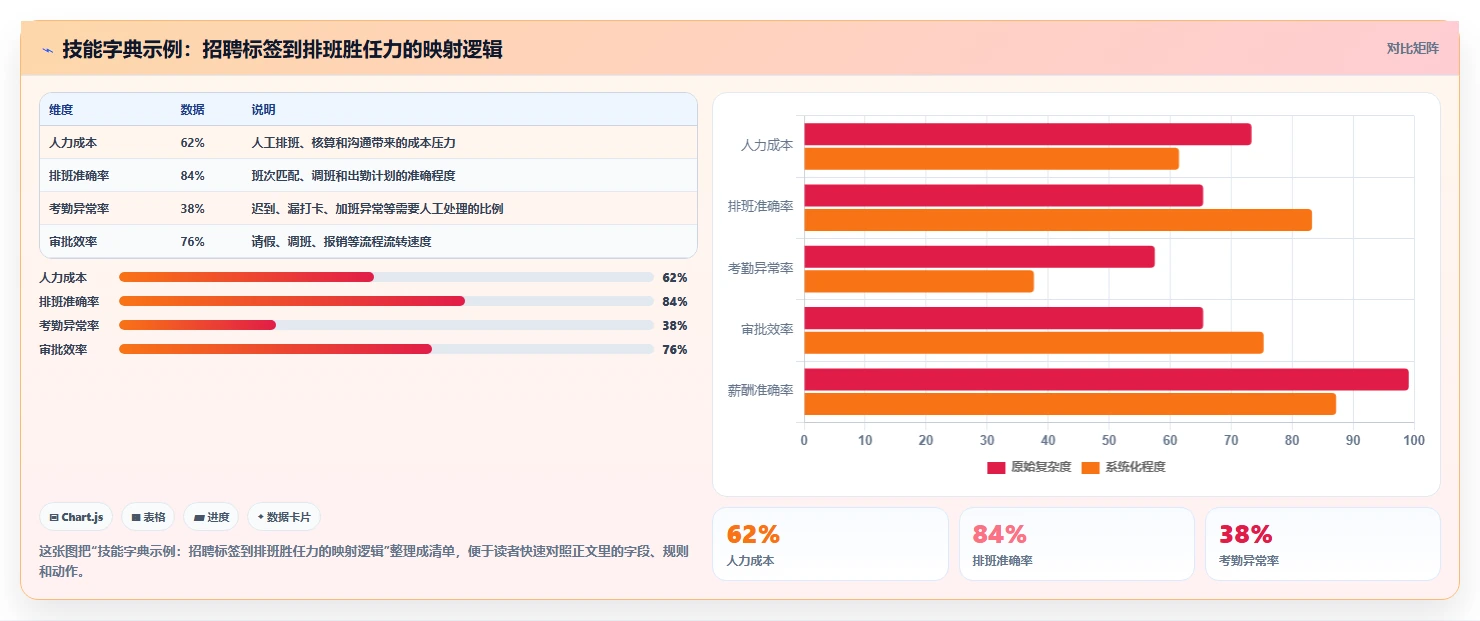Image resolution: width=1480 pixels, height=621 pixels.
Task: Toggle the 系统化程度 legend swatch
Action: (1090, 467)
